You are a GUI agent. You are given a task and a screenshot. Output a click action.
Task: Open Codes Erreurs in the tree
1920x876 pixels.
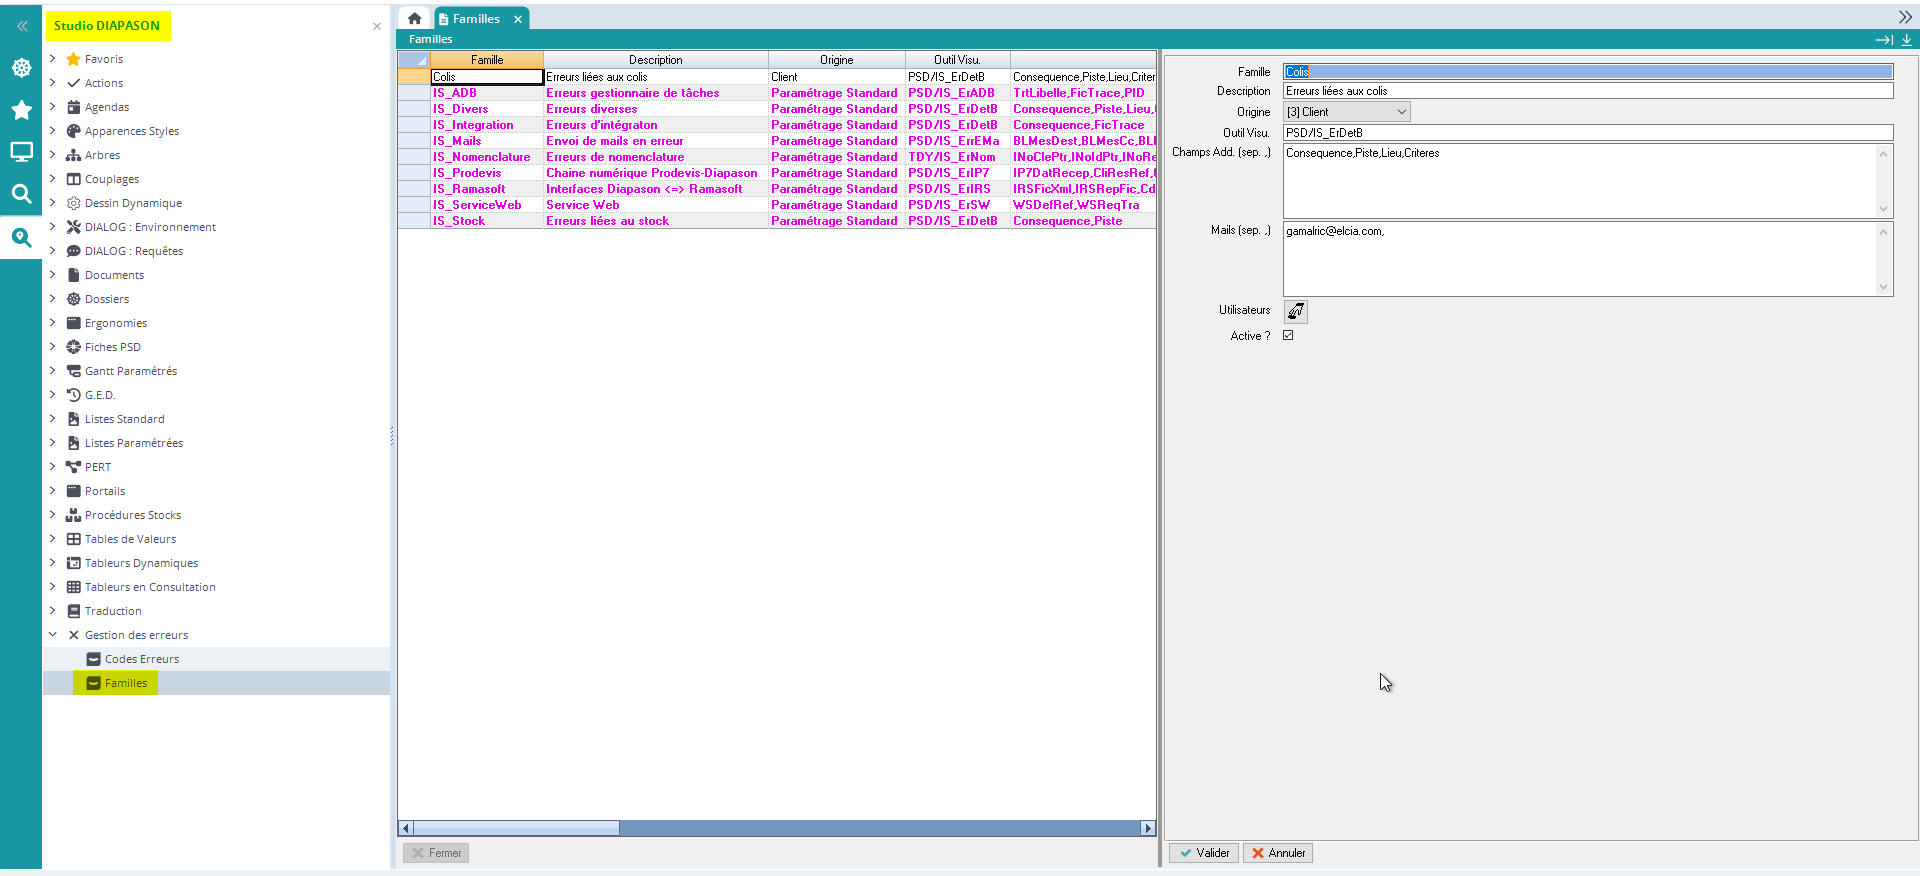point(141,659)
